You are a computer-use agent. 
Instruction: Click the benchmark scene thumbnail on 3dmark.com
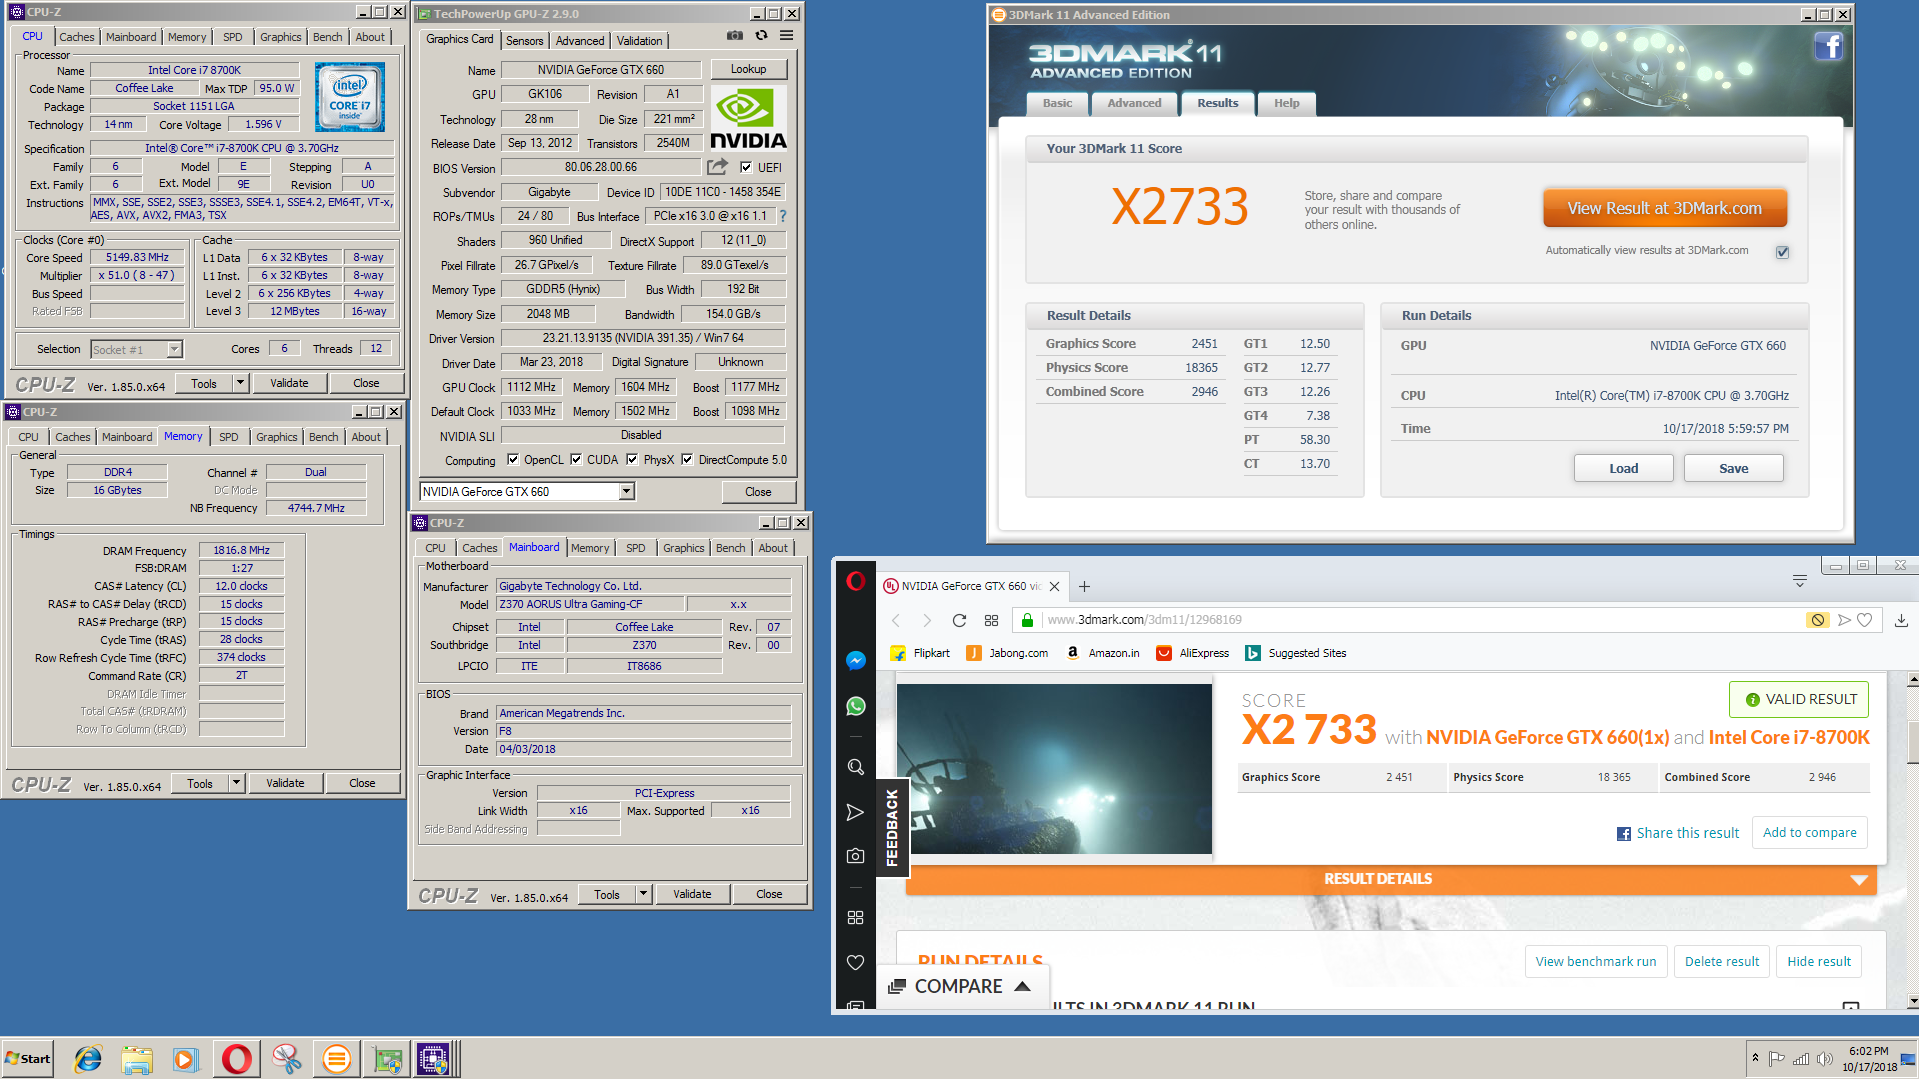(x=1054, y=769)
